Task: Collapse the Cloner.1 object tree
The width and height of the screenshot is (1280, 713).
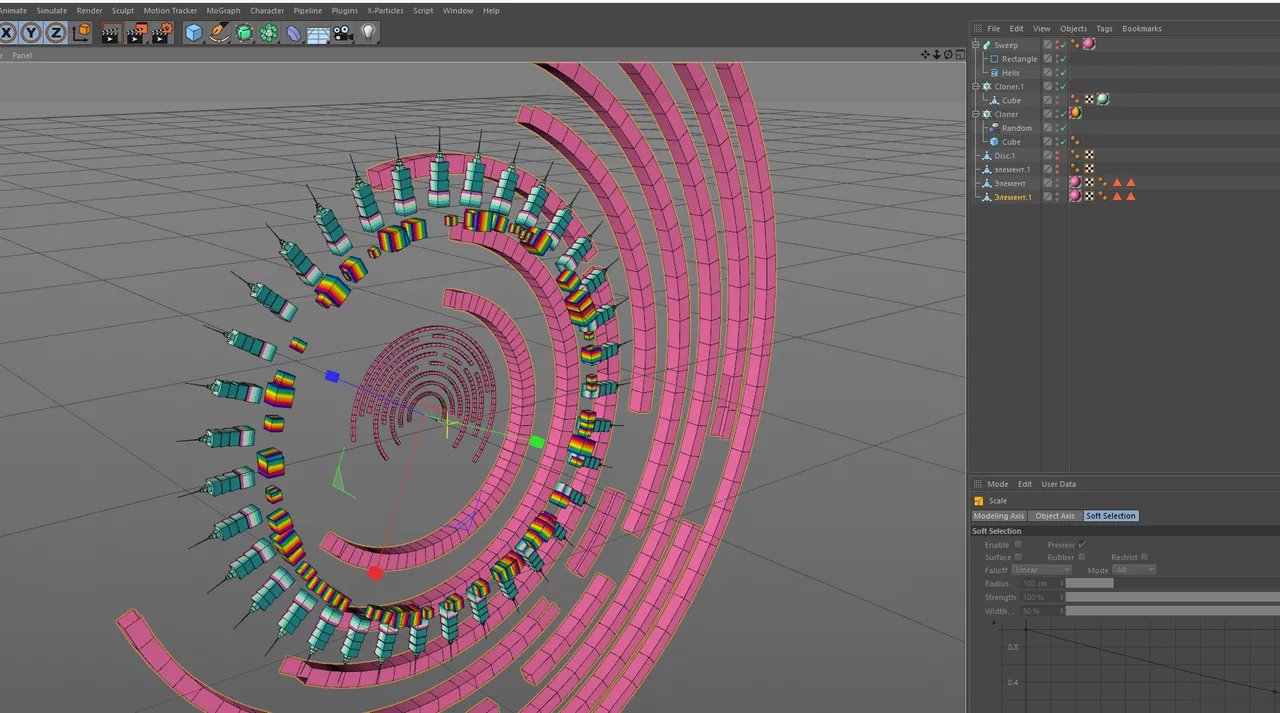Action: coord(976,86)
